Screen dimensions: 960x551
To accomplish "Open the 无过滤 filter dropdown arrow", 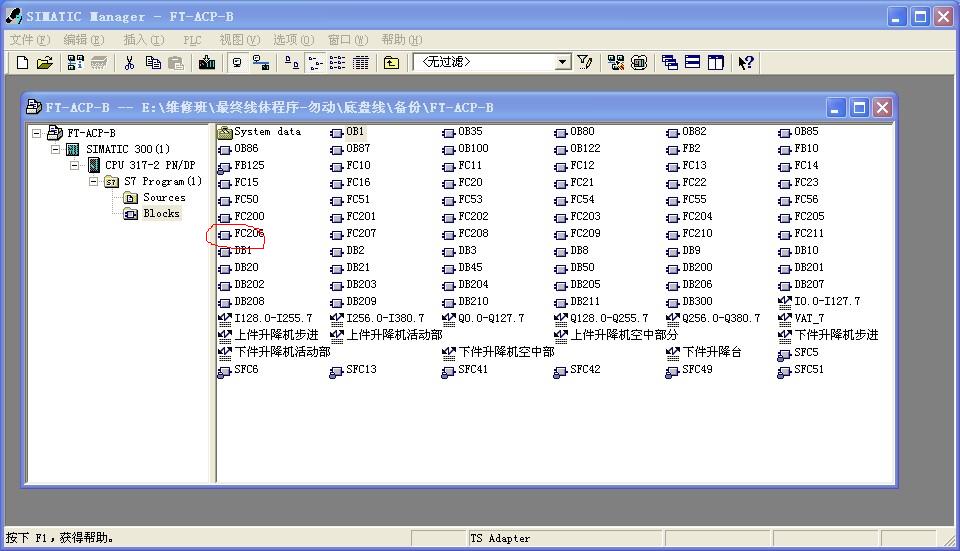I will pyautogui.click(x=561, y=62).
